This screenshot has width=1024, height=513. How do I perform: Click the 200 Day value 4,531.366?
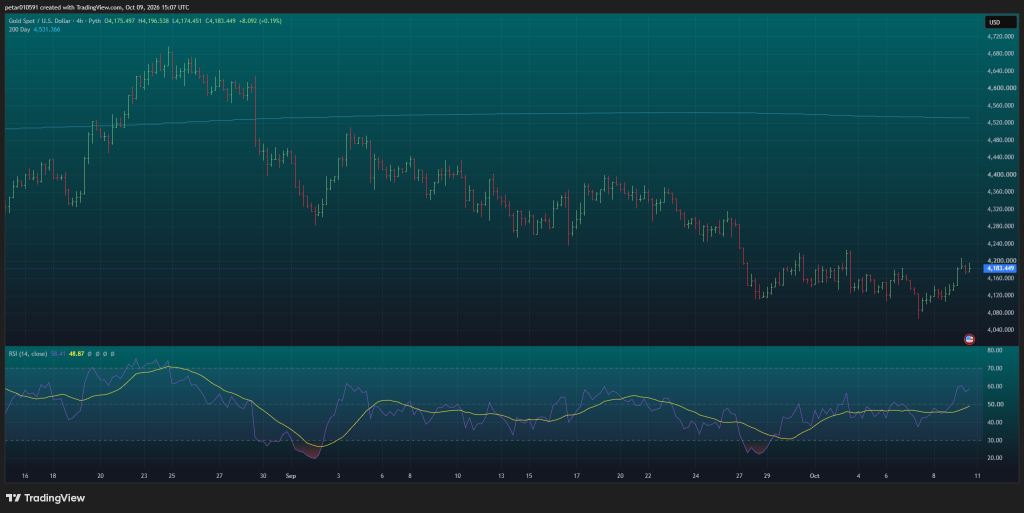coord(47,29)
